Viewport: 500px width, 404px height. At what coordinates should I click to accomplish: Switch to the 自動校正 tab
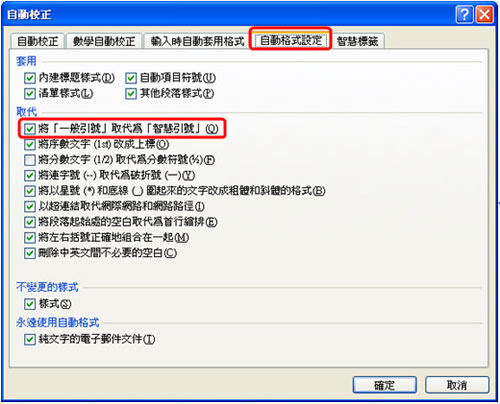[x=37, y=41]
